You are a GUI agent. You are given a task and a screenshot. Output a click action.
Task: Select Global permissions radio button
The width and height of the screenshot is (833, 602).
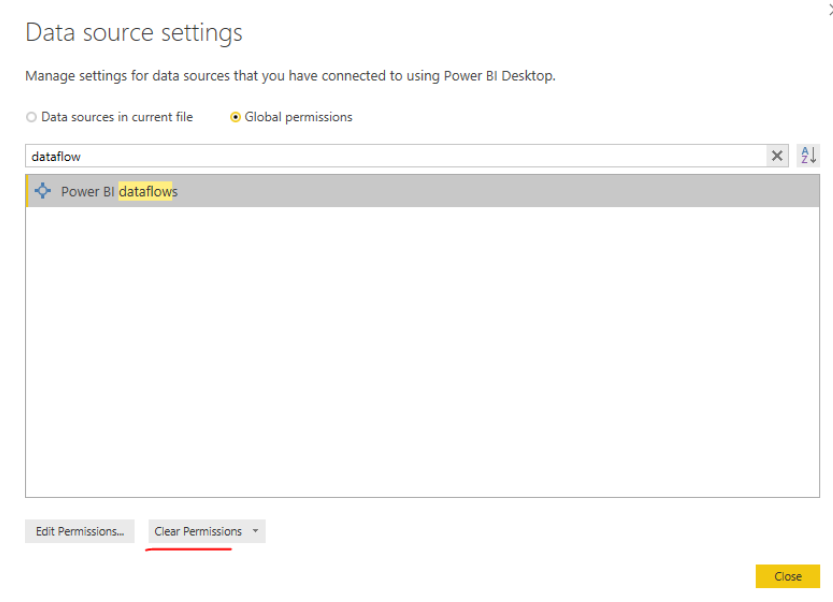pos(235,117)
